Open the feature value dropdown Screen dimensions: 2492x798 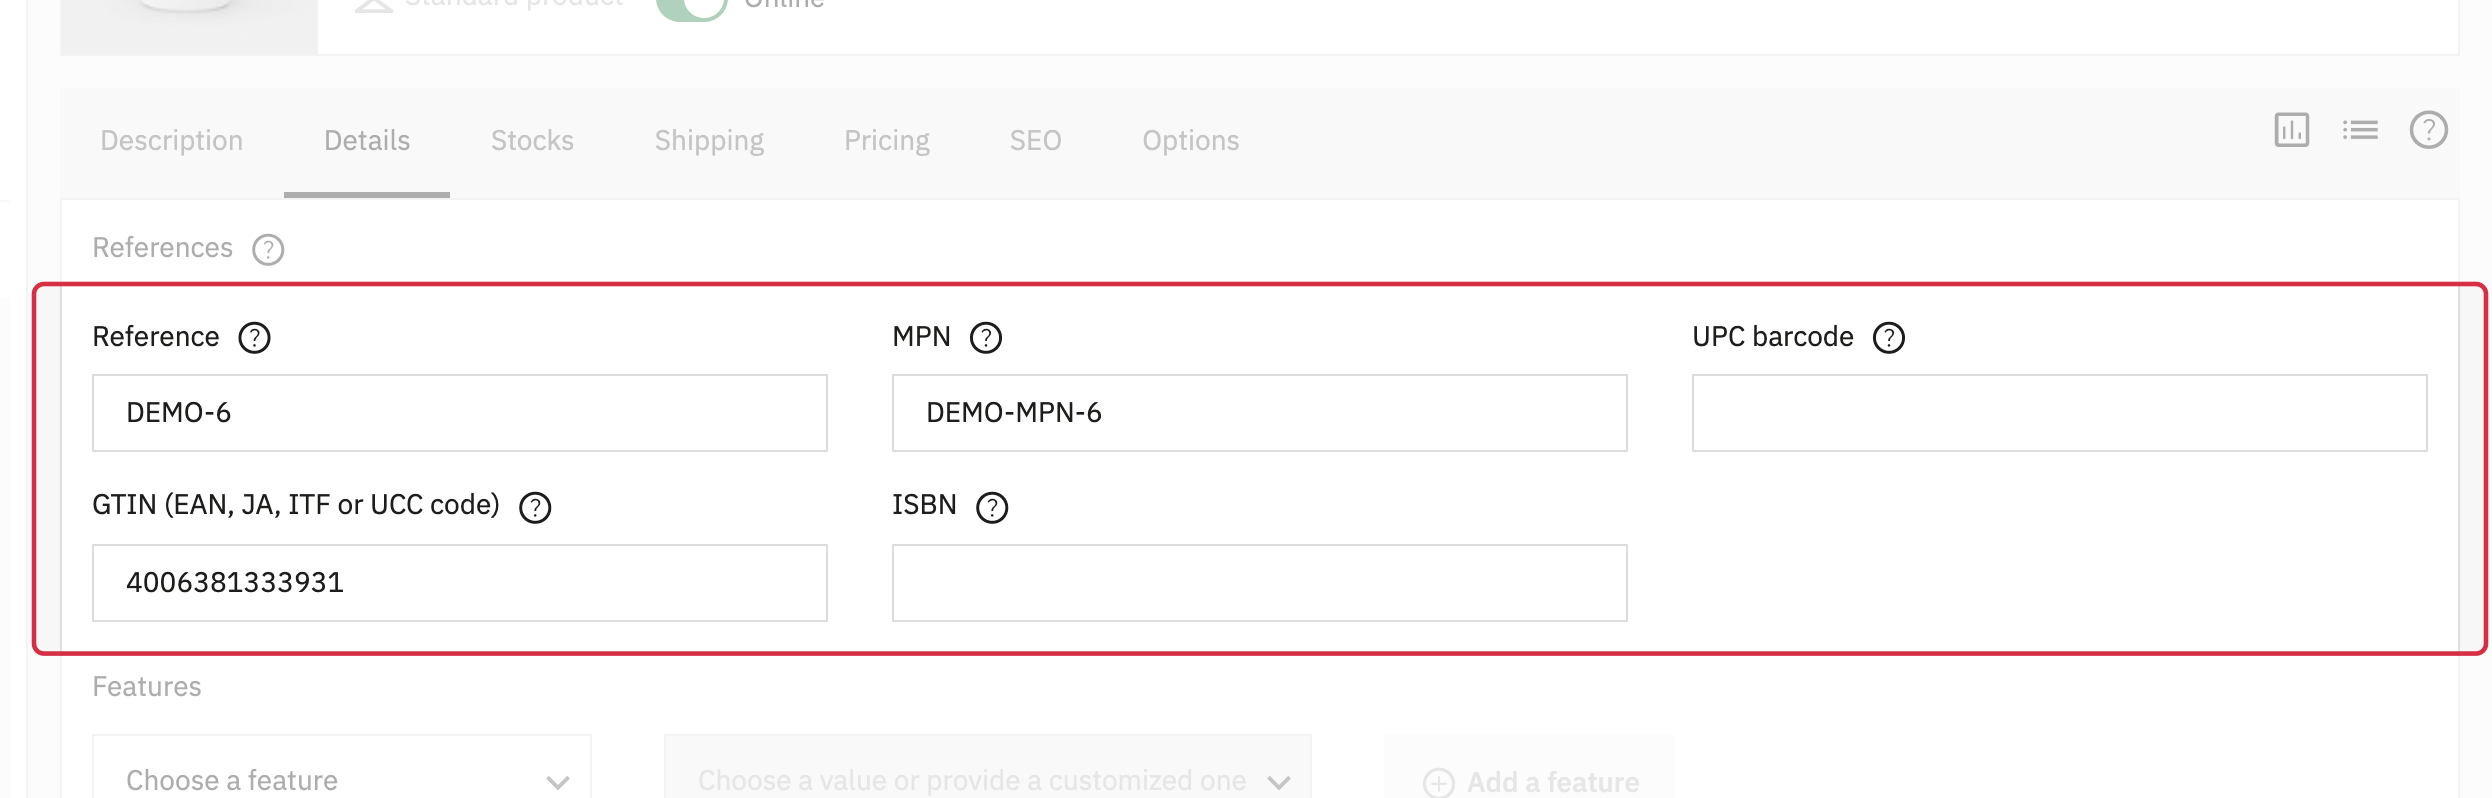(x=988, y=767)
